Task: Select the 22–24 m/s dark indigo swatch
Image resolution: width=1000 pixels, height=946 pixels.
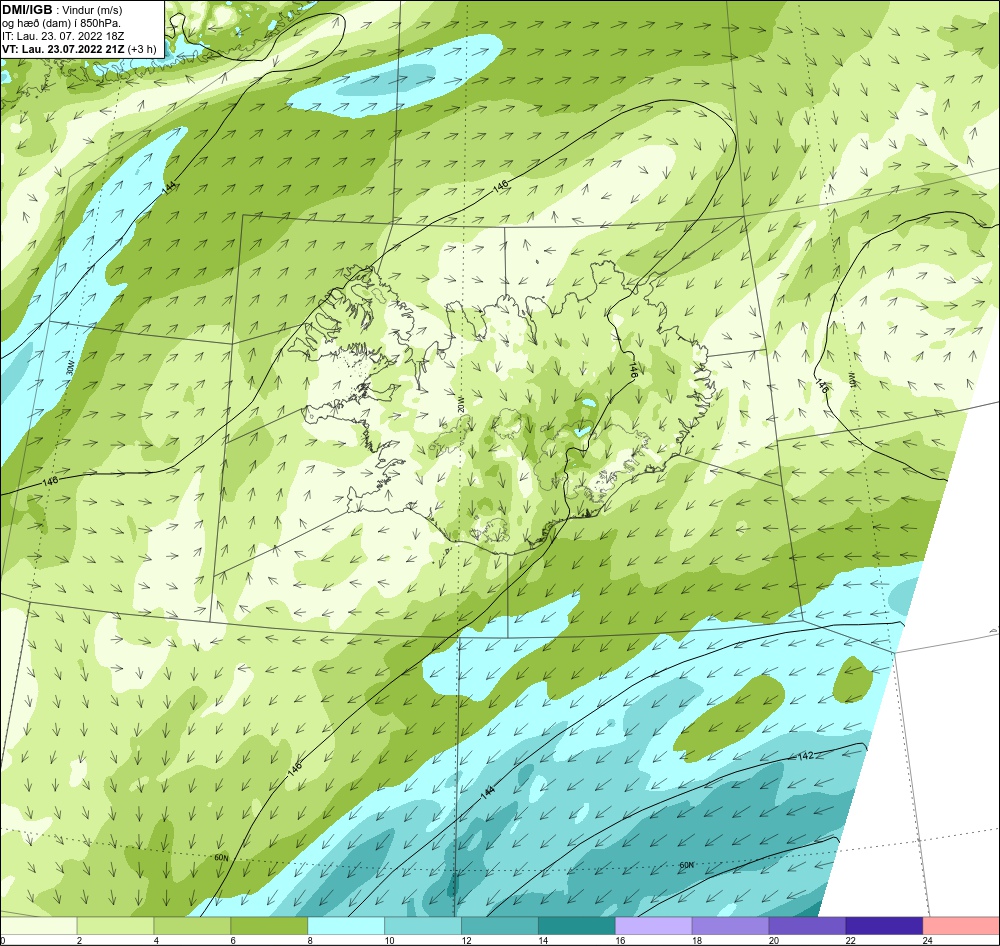Action: point(885,926)
